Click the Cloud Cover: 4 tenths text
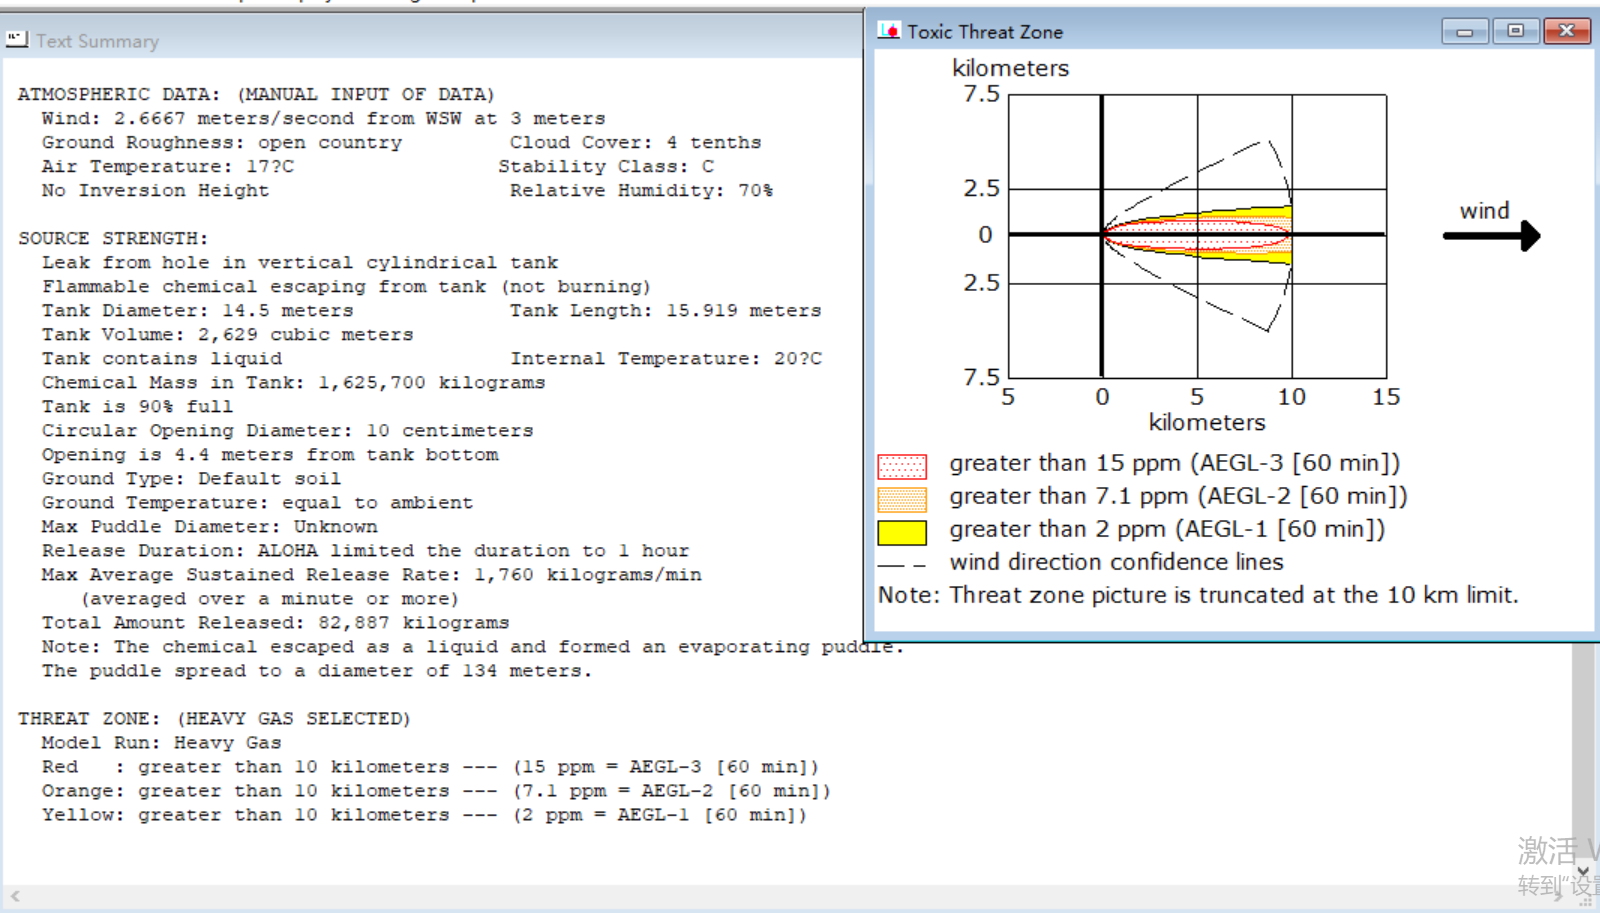Viewport: 1600px width, 913px height. (635, 142)
